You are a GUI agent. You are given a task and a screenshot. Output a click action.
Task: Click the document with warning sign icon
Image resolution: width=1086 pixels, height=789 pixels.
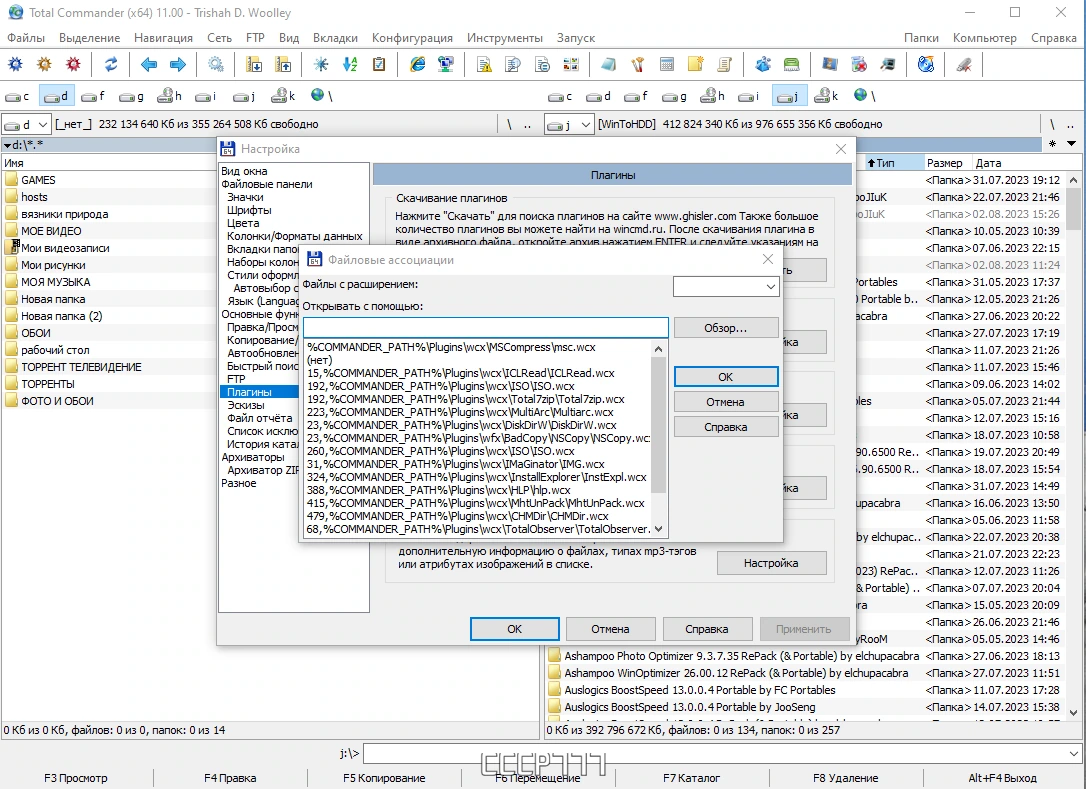coord(484,64)
